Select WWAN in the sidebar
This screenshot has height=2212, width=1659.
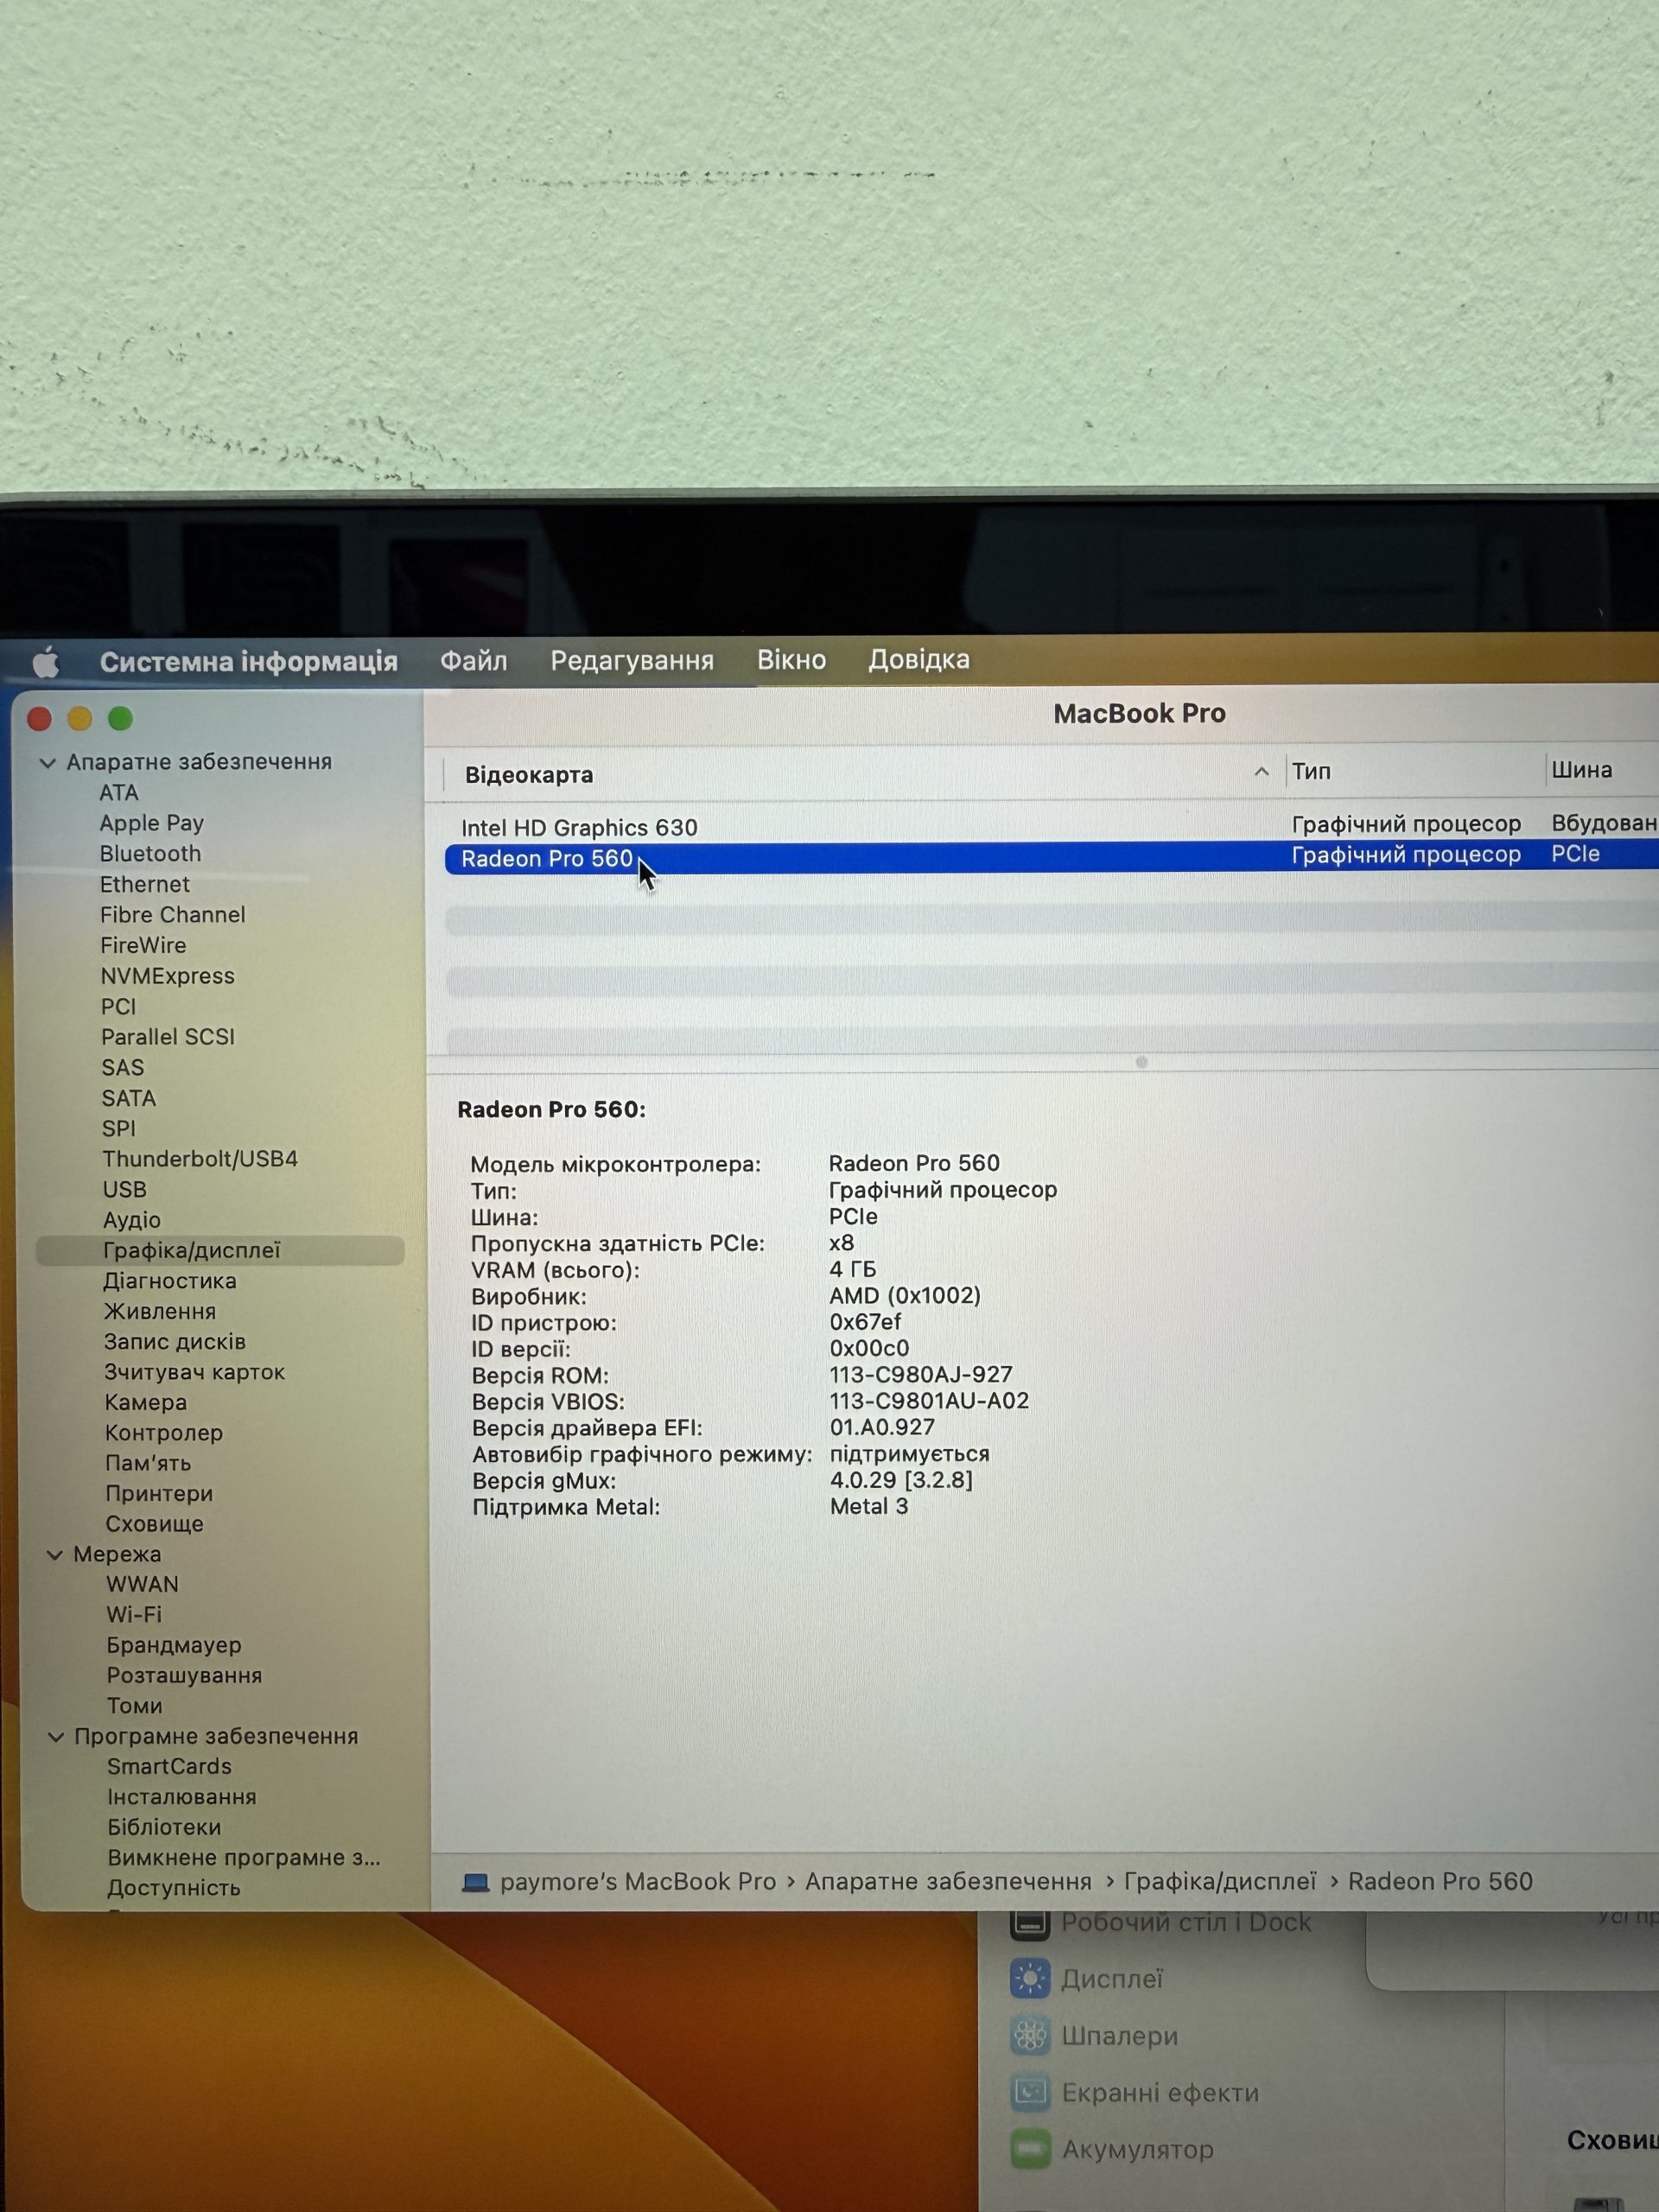click(x=143, y=1585)
